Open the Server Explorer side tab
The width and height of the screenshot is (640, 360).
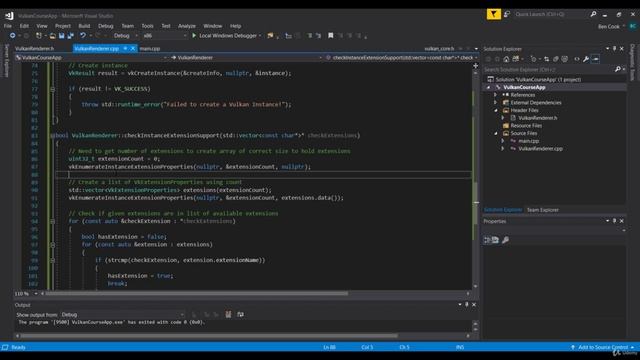[6, 60]
